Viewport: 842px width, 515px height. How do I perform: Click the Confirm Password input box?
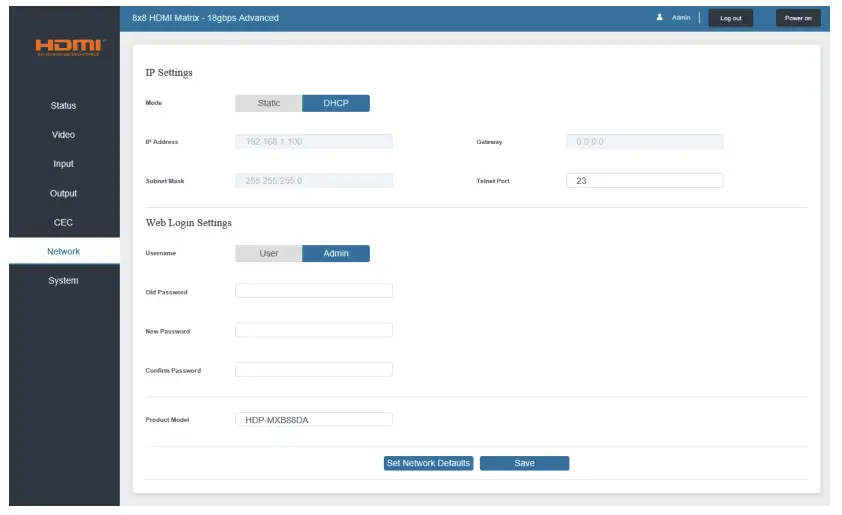[314, 369]
